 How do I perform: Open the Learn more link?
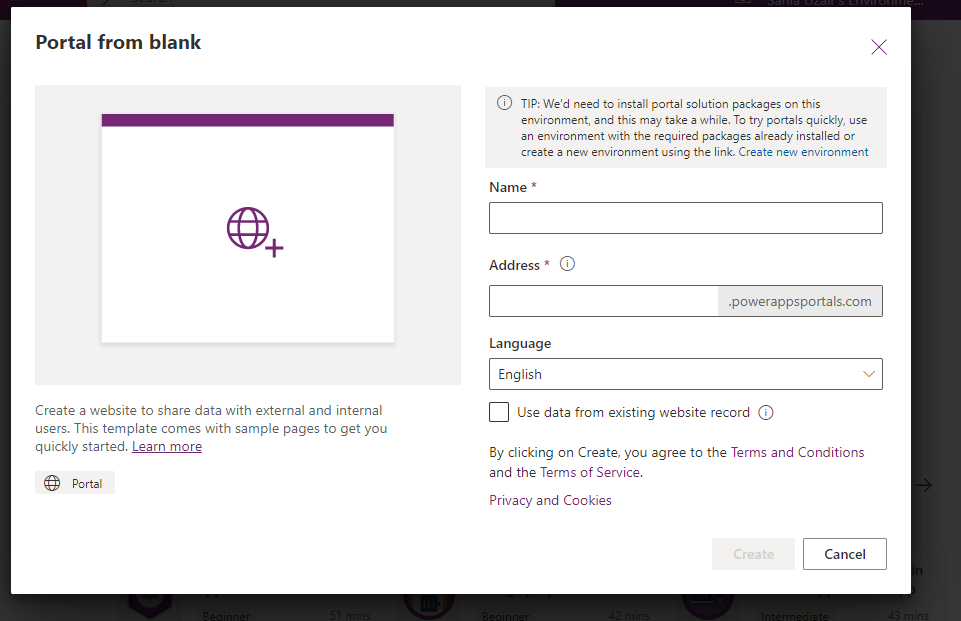(167, 446)
